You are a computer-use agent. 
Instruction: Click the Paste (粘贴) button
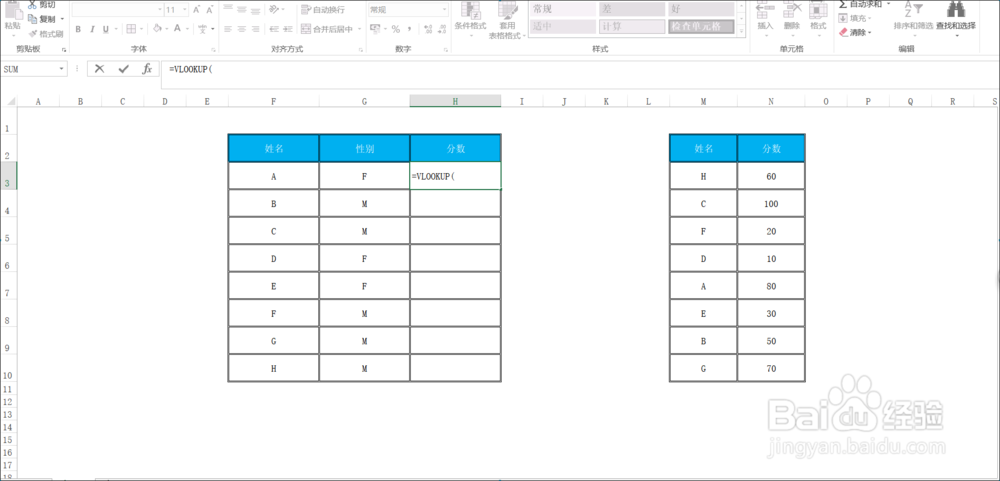(x=13, y=19)
